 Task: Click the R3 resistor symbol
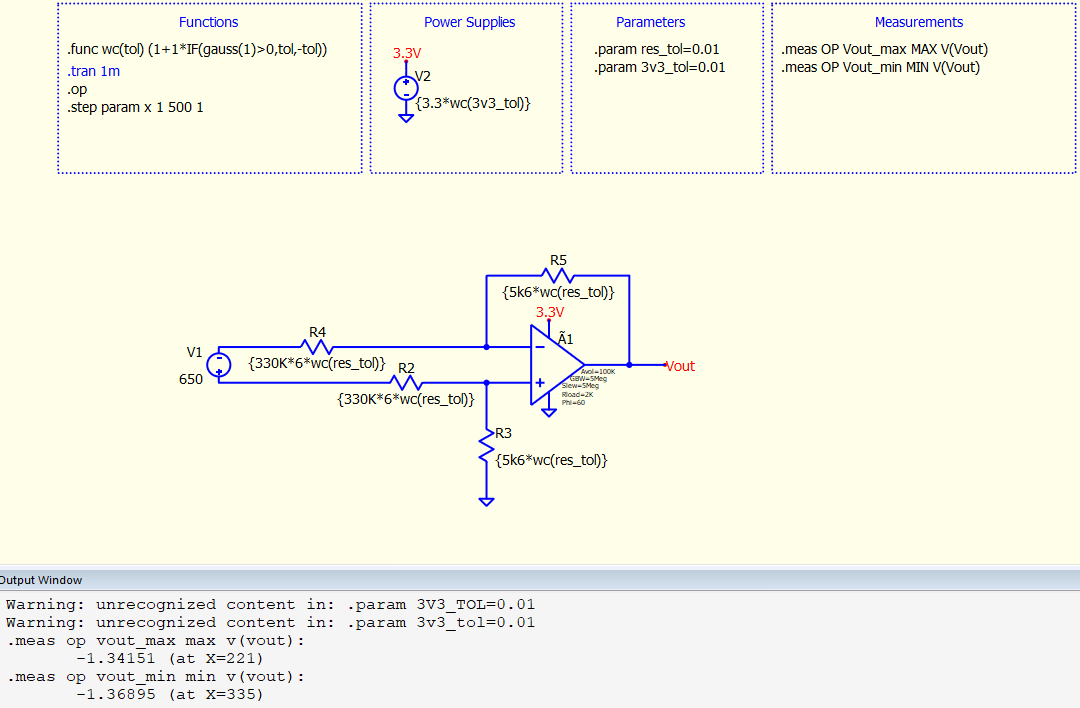tap(486, 447)
